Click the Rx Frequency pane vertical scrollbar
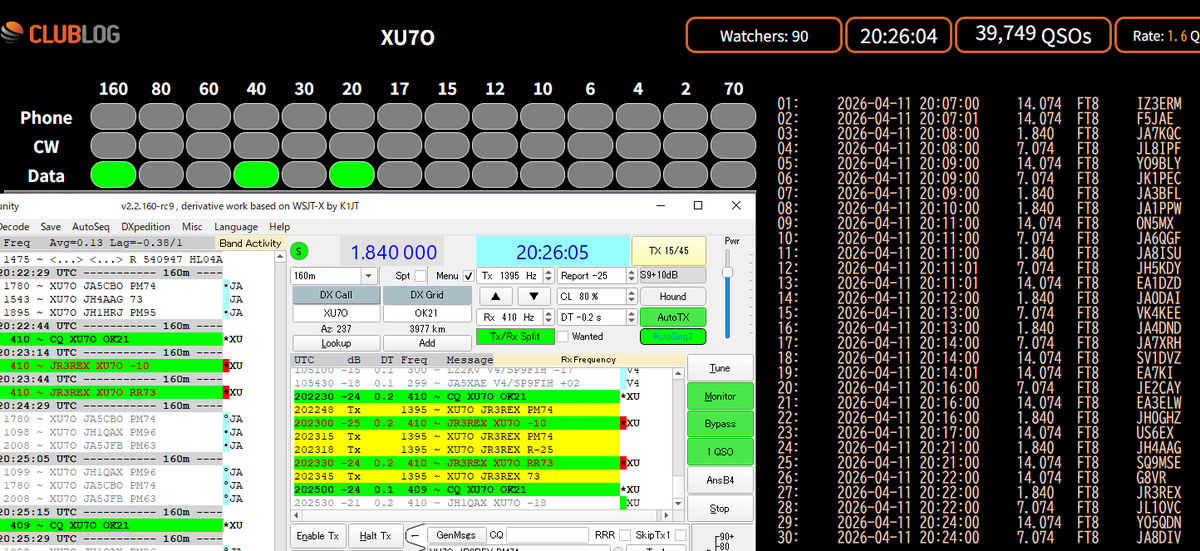Screen dimensions: 1200x551 coord(677,437)
